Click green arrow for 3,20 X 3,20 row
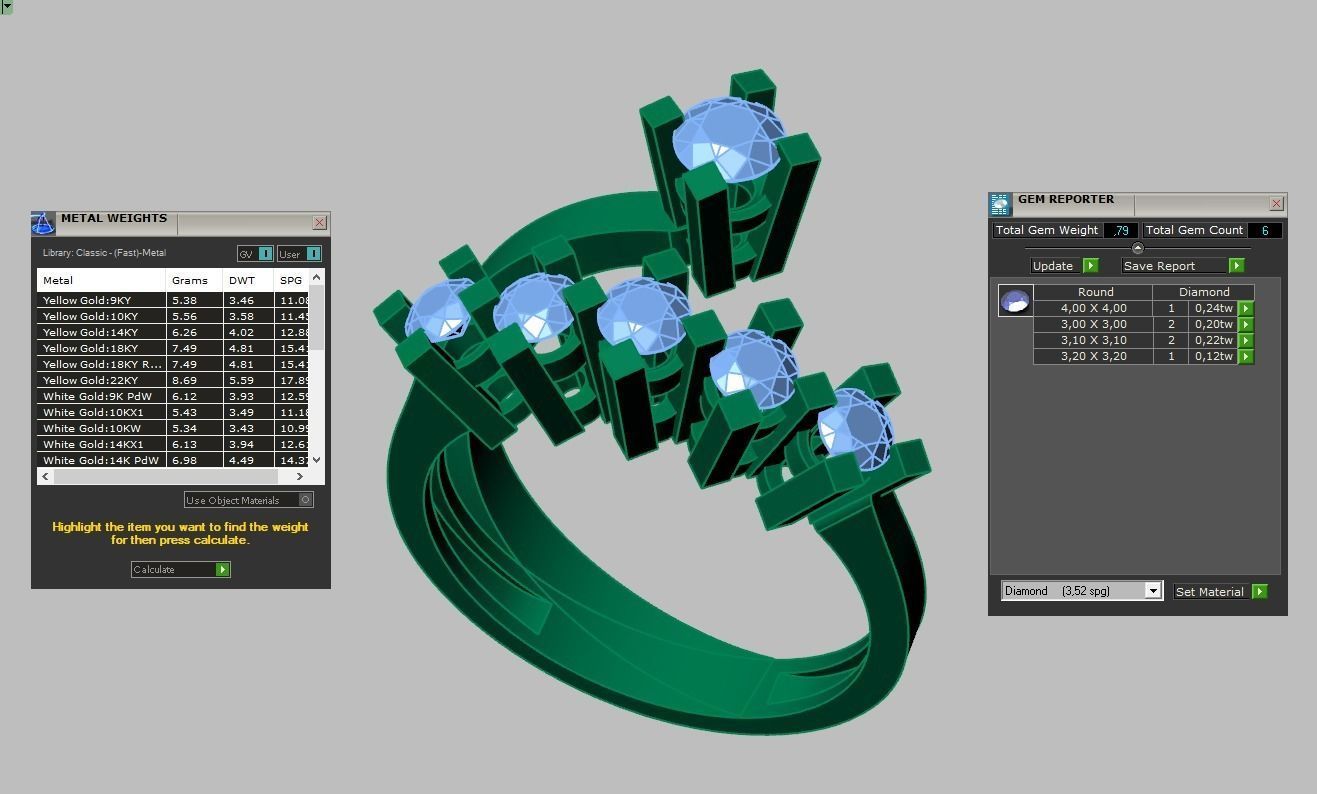 pos(1246,356)
